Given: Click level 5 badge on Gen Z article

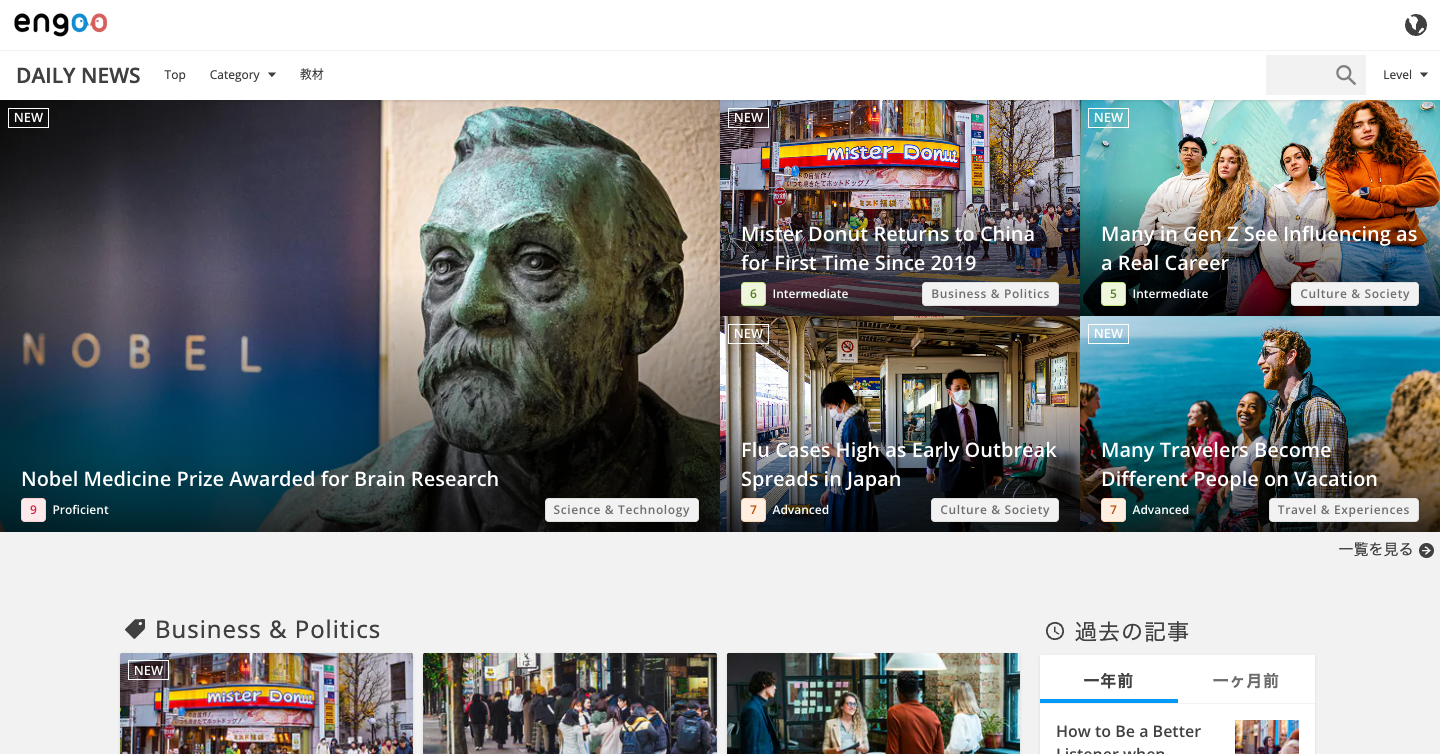Looking at the screenshot, I should point(1113,294).
